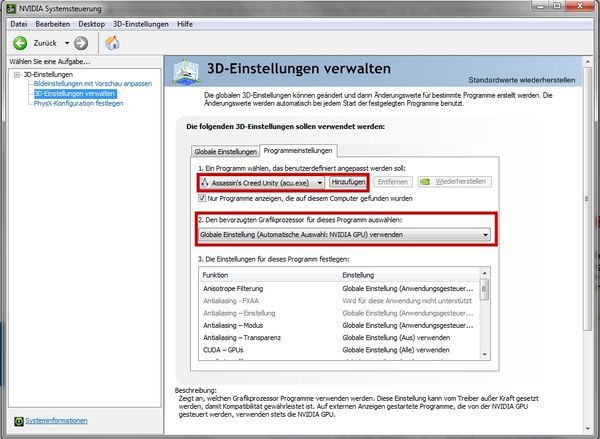Select the Antialiasing - FXAA row
Viewport: 600px width, 439px height.
pos(339,301)
